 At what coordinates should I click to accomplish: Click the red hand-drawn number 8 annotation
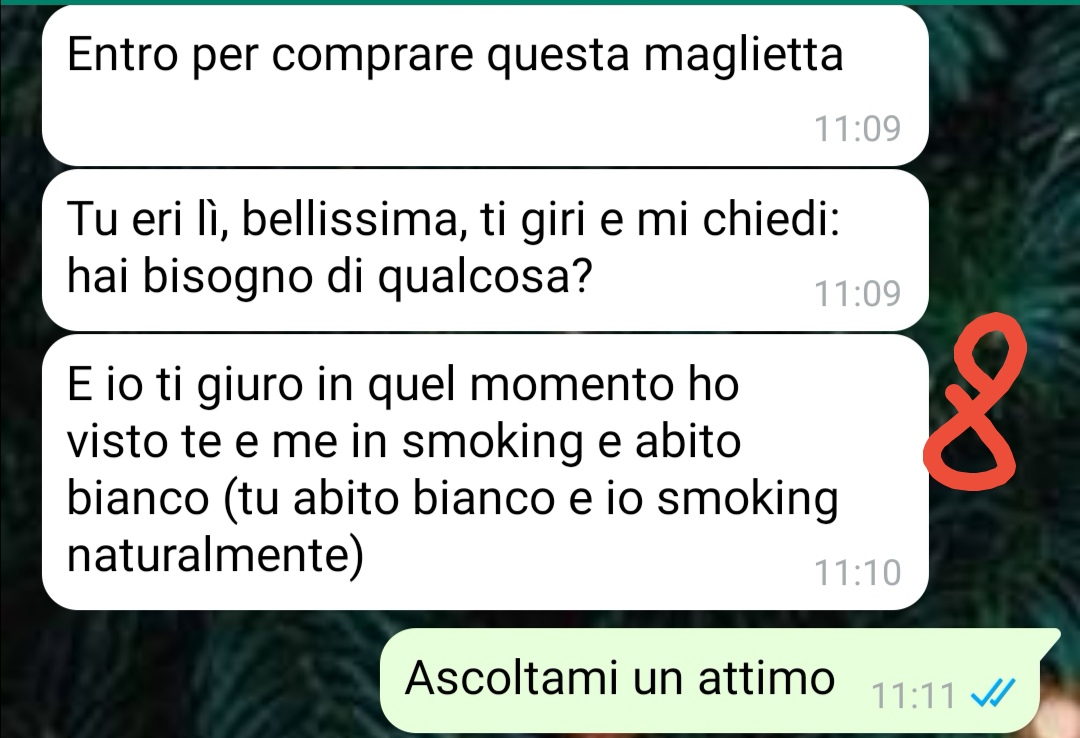coord(975,401)
